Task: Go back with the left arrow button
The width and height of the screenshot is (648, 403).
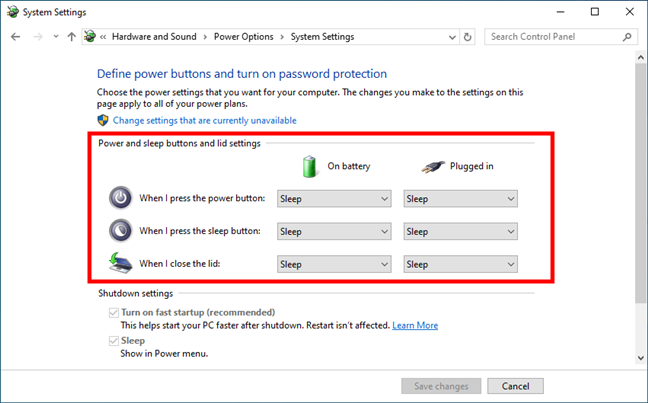Action: [15, 37]
